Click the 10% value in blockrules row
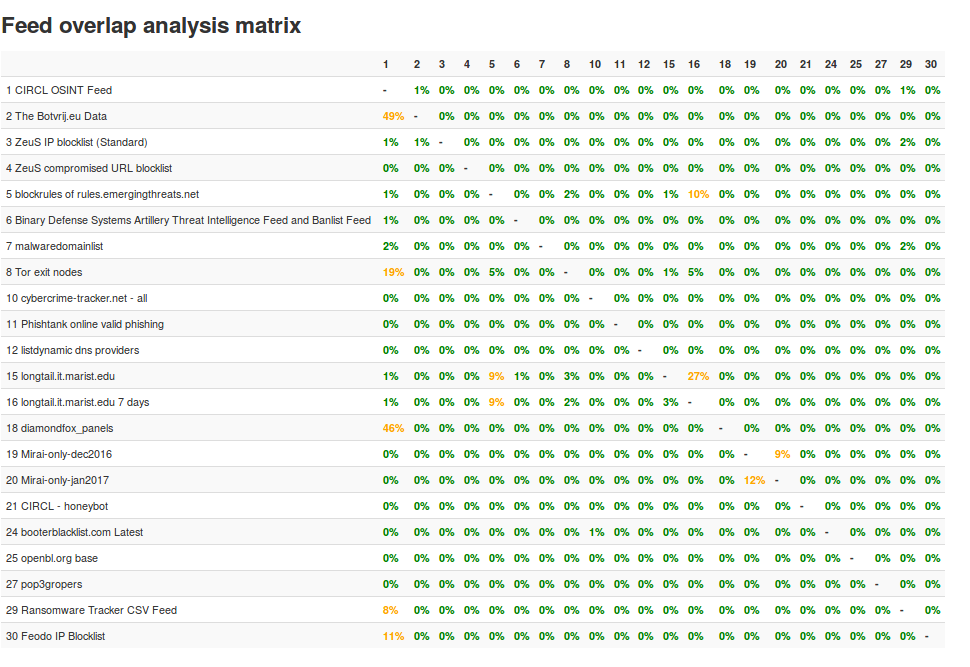This screenshot has height=667, width=970. point(698,194)
